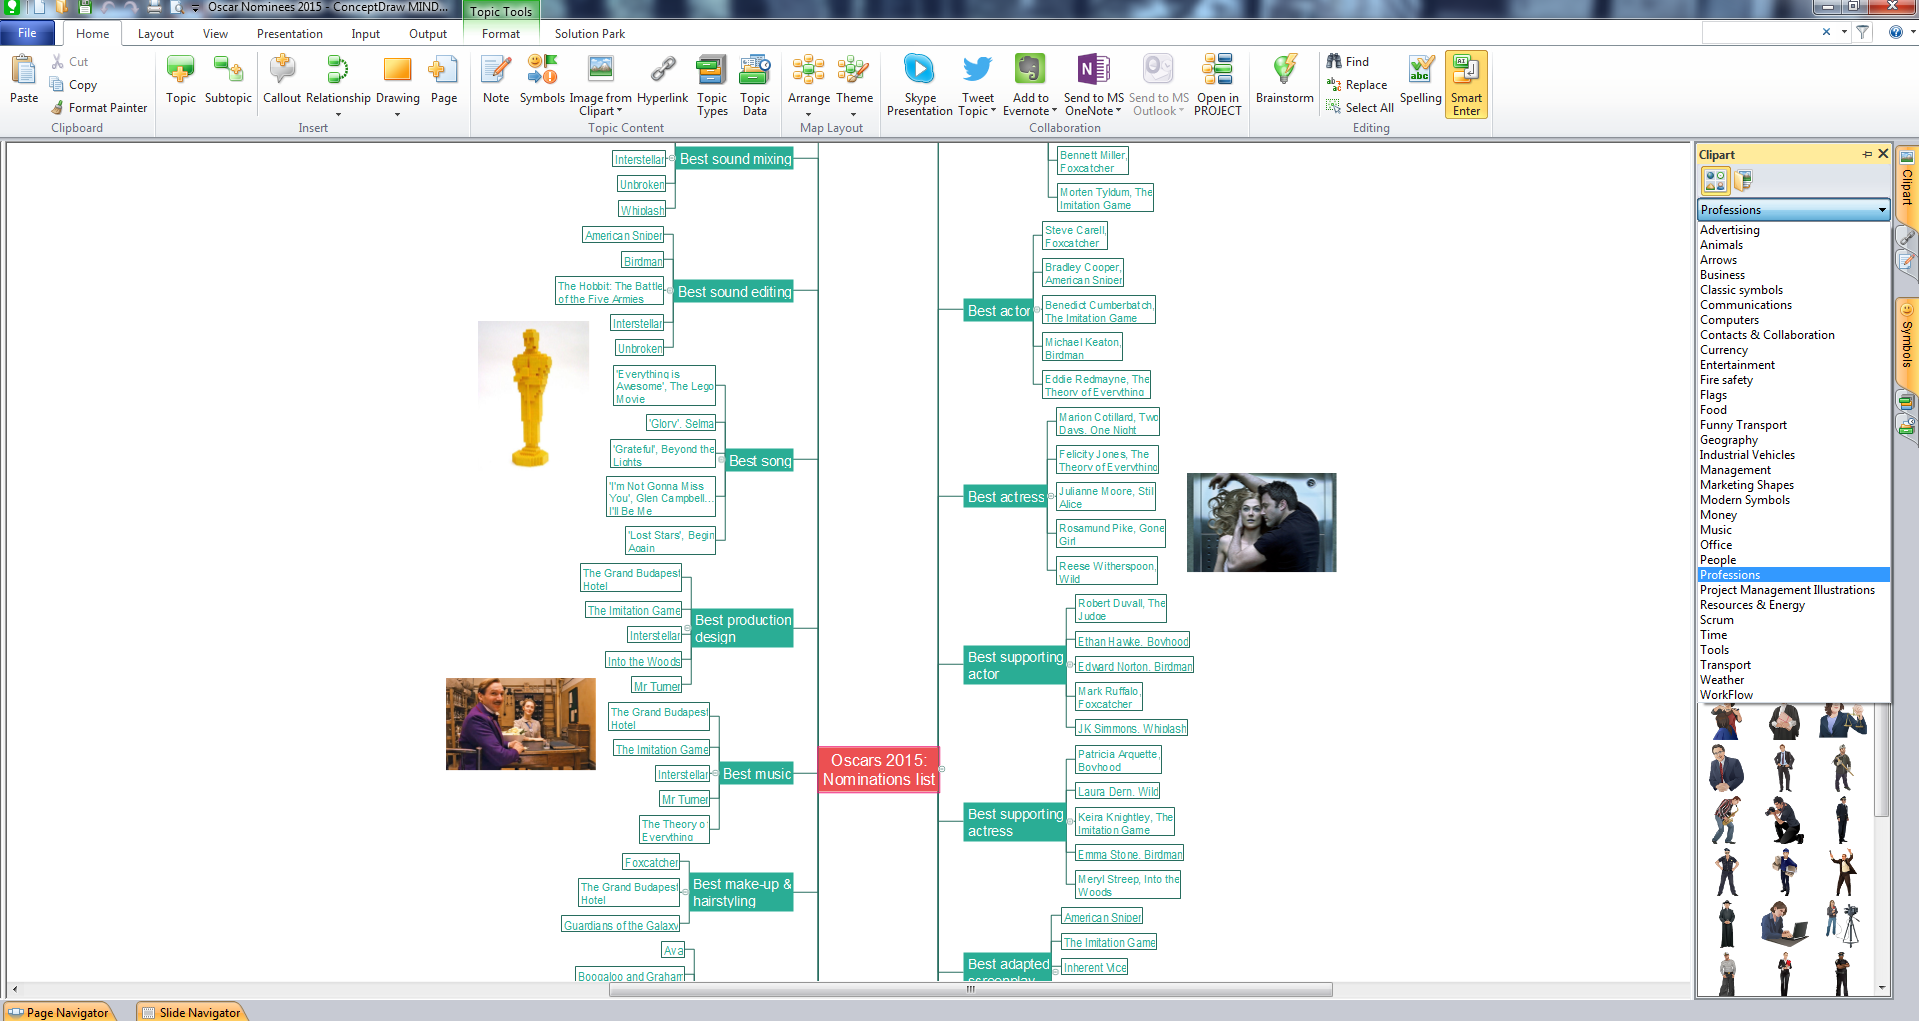Screen dimensions: 1919x1021
Task: Add a Subtopic
Action: click(x=228, y=80)
